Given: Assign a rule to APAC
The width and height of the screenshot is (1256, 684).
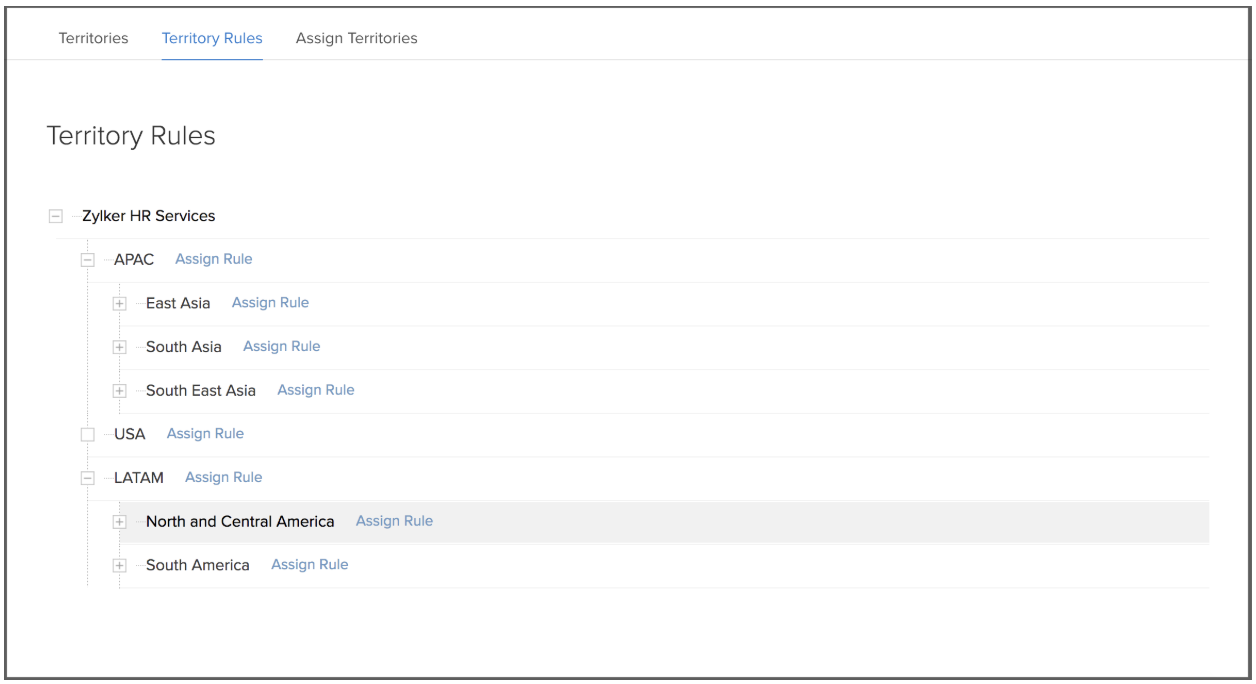Looking at the screenshot, I should (x=213, y=259).
